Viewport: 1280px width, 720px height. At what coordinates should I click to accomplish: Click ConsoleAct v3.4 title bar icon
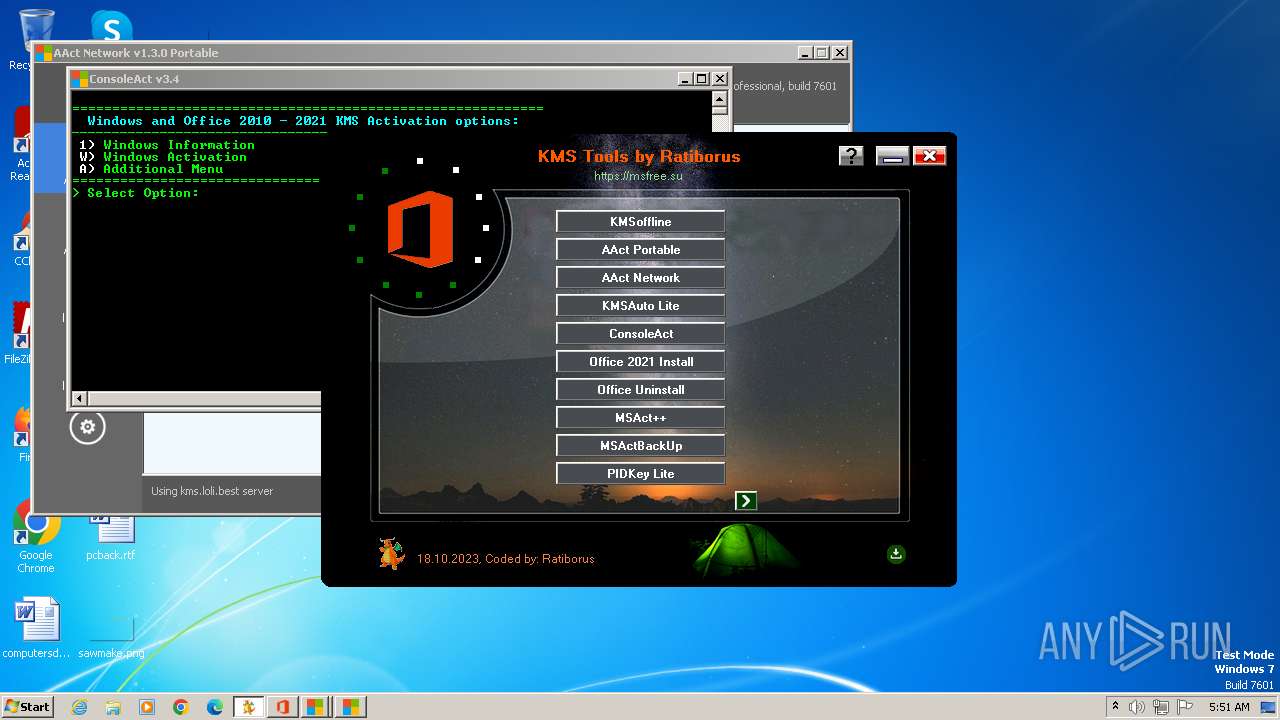(x=80, y=79)
